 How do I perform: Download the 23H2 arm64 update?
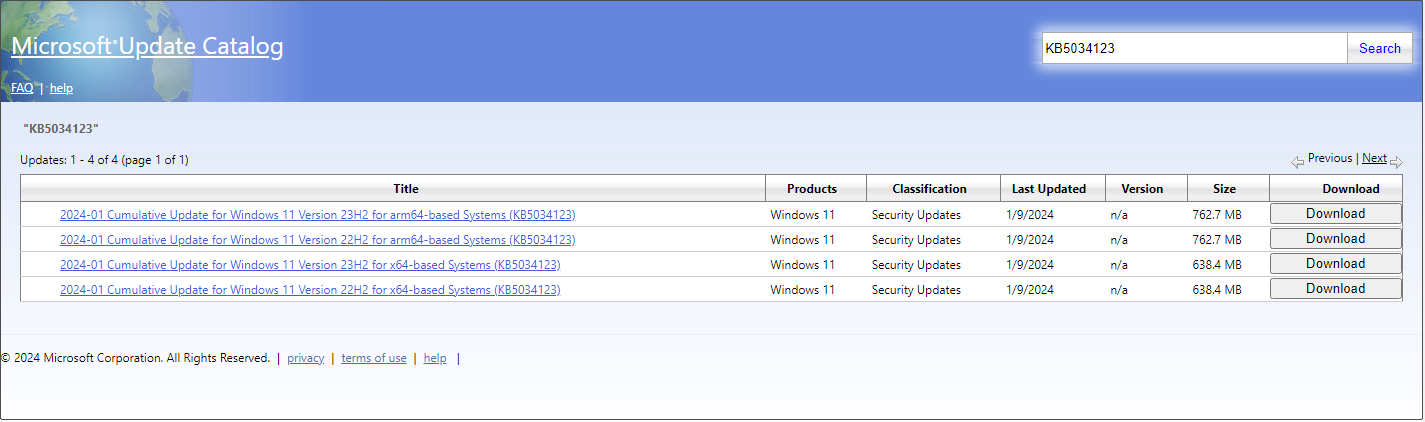(x=1335, y=214)
